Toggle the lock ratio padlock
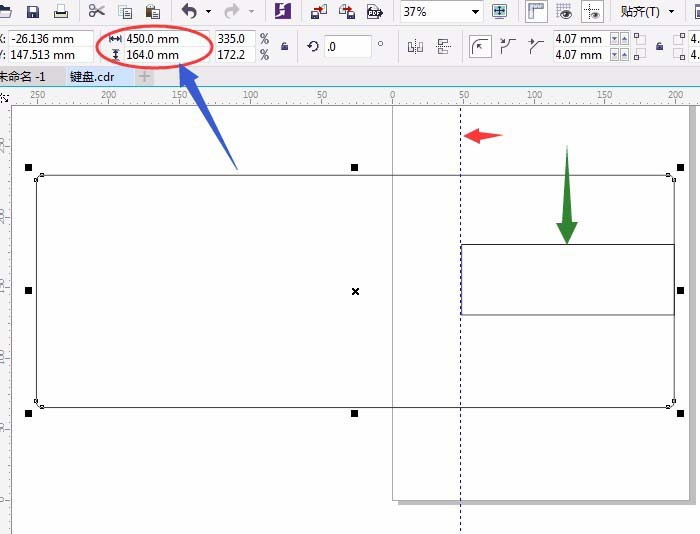This screenshot has width=700, height=534. (284, 46)
